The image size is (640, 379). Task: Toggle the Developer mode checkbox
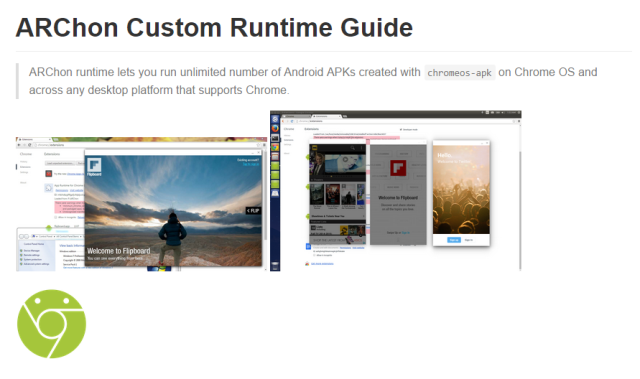tap(400, 129)
